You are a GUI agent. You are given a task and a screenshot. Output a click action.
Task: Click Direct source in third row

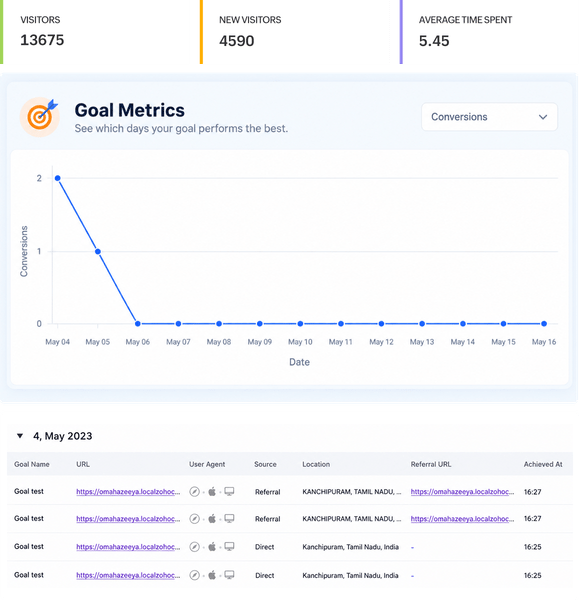[264, 547]
